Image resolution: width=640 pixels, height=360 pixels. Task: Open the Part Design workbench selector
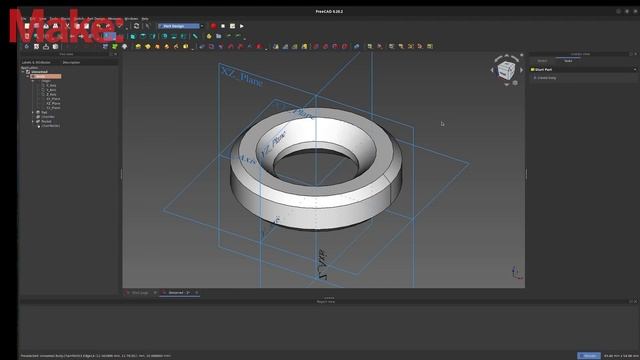coord(181,26)
